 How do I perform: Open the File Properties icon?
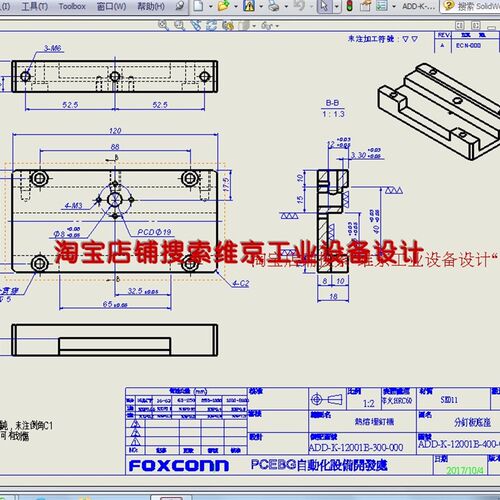click(x=365, y=6)
